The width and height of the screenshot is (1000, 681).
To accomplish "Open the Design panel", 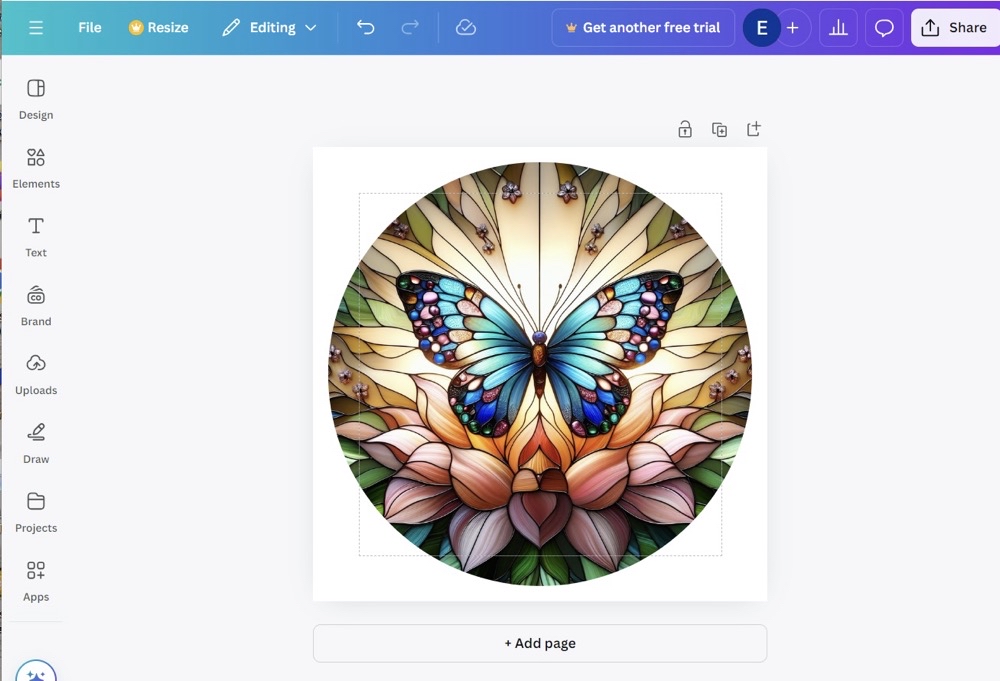I will (x=36, y=99).
